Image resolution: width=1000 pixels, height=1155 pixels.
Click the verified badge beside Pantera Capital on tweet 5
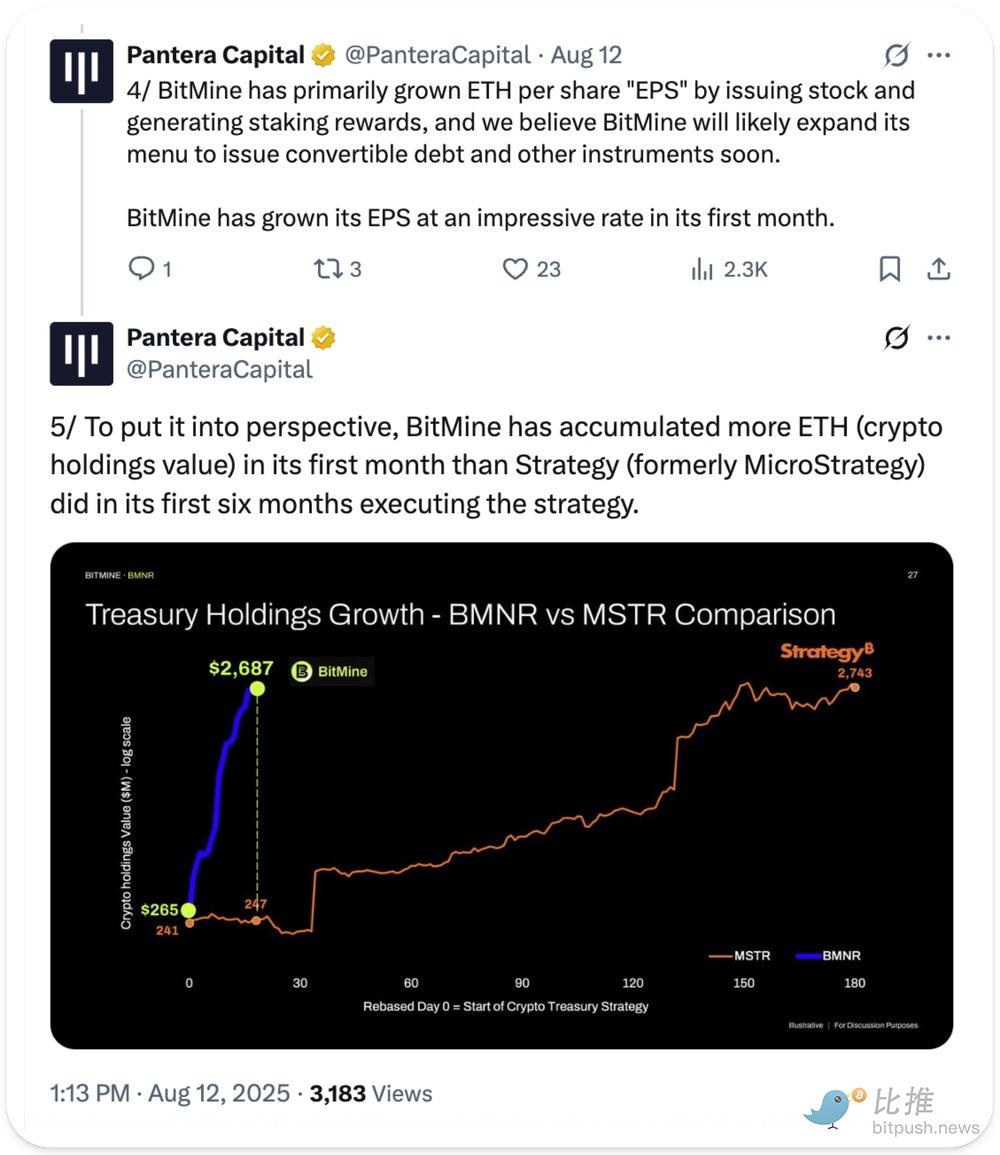click(x=323, y=338)
